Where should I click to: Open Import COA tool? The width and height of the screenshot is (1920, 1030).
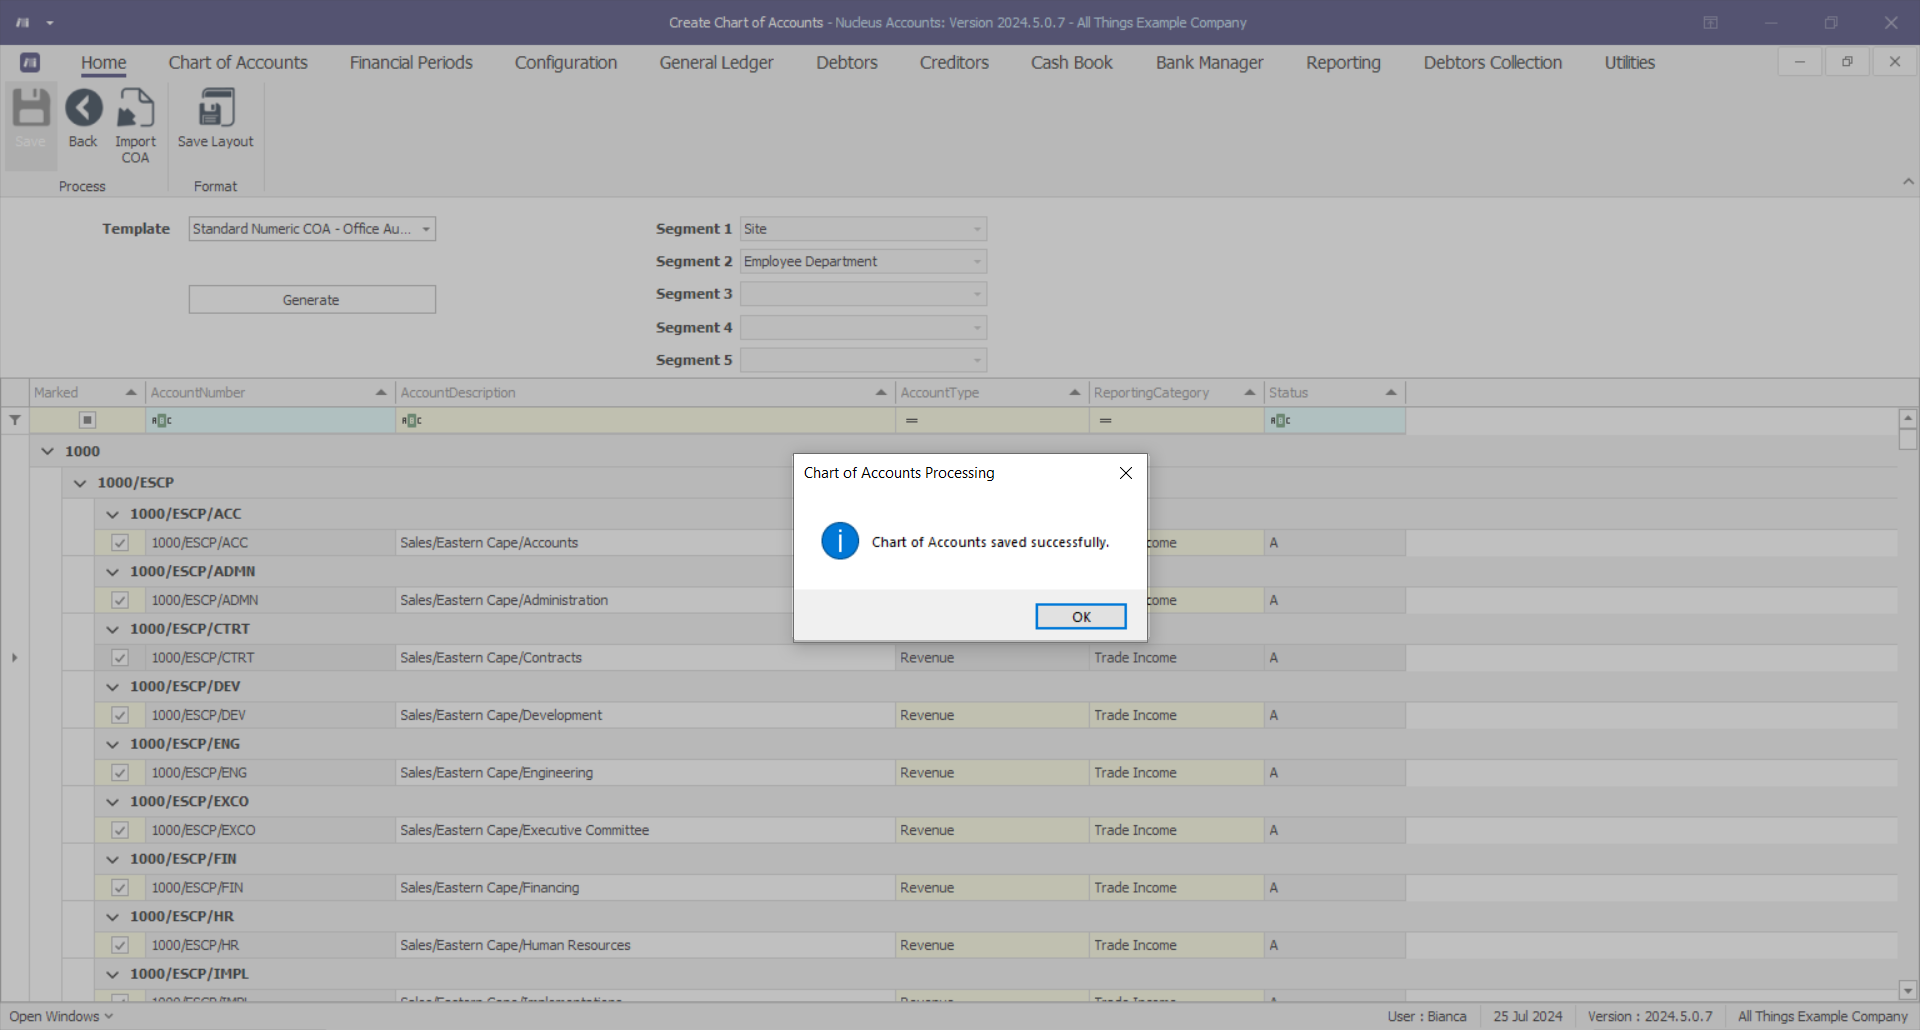point(135,108)
